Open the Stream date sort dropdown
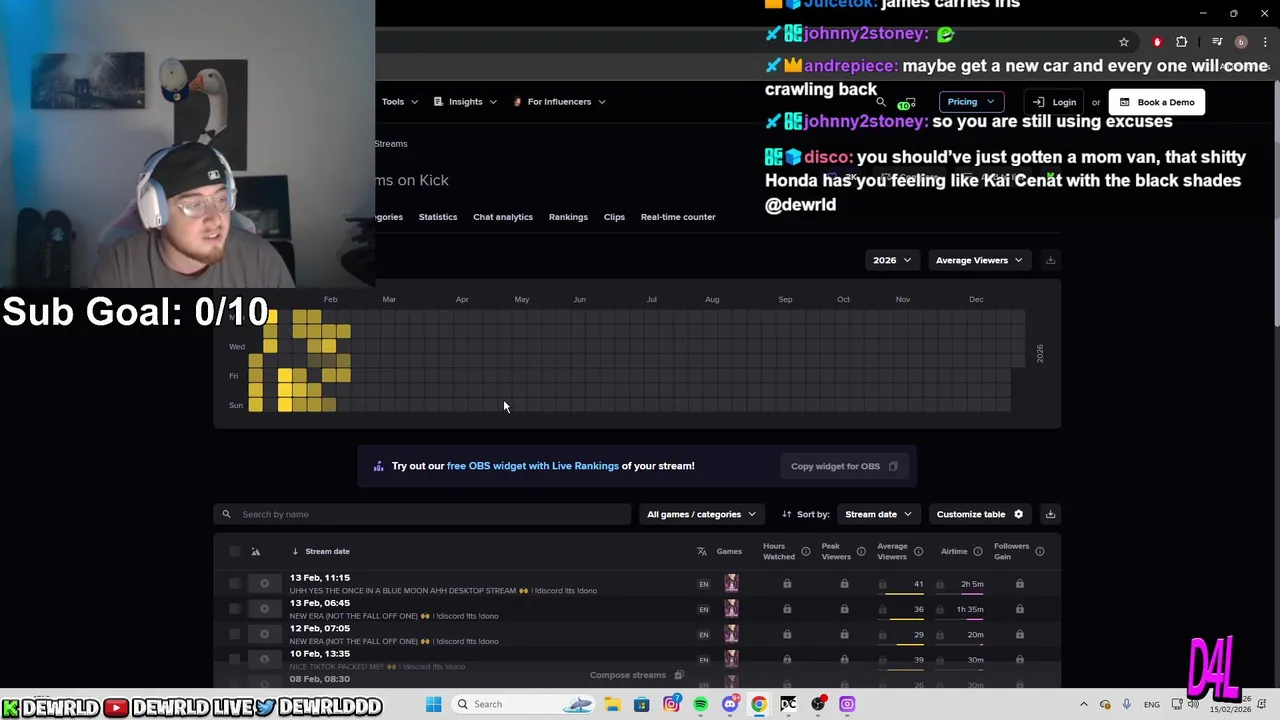The height and width of the screenshot is (720, 1280). [x=878, y=514]
